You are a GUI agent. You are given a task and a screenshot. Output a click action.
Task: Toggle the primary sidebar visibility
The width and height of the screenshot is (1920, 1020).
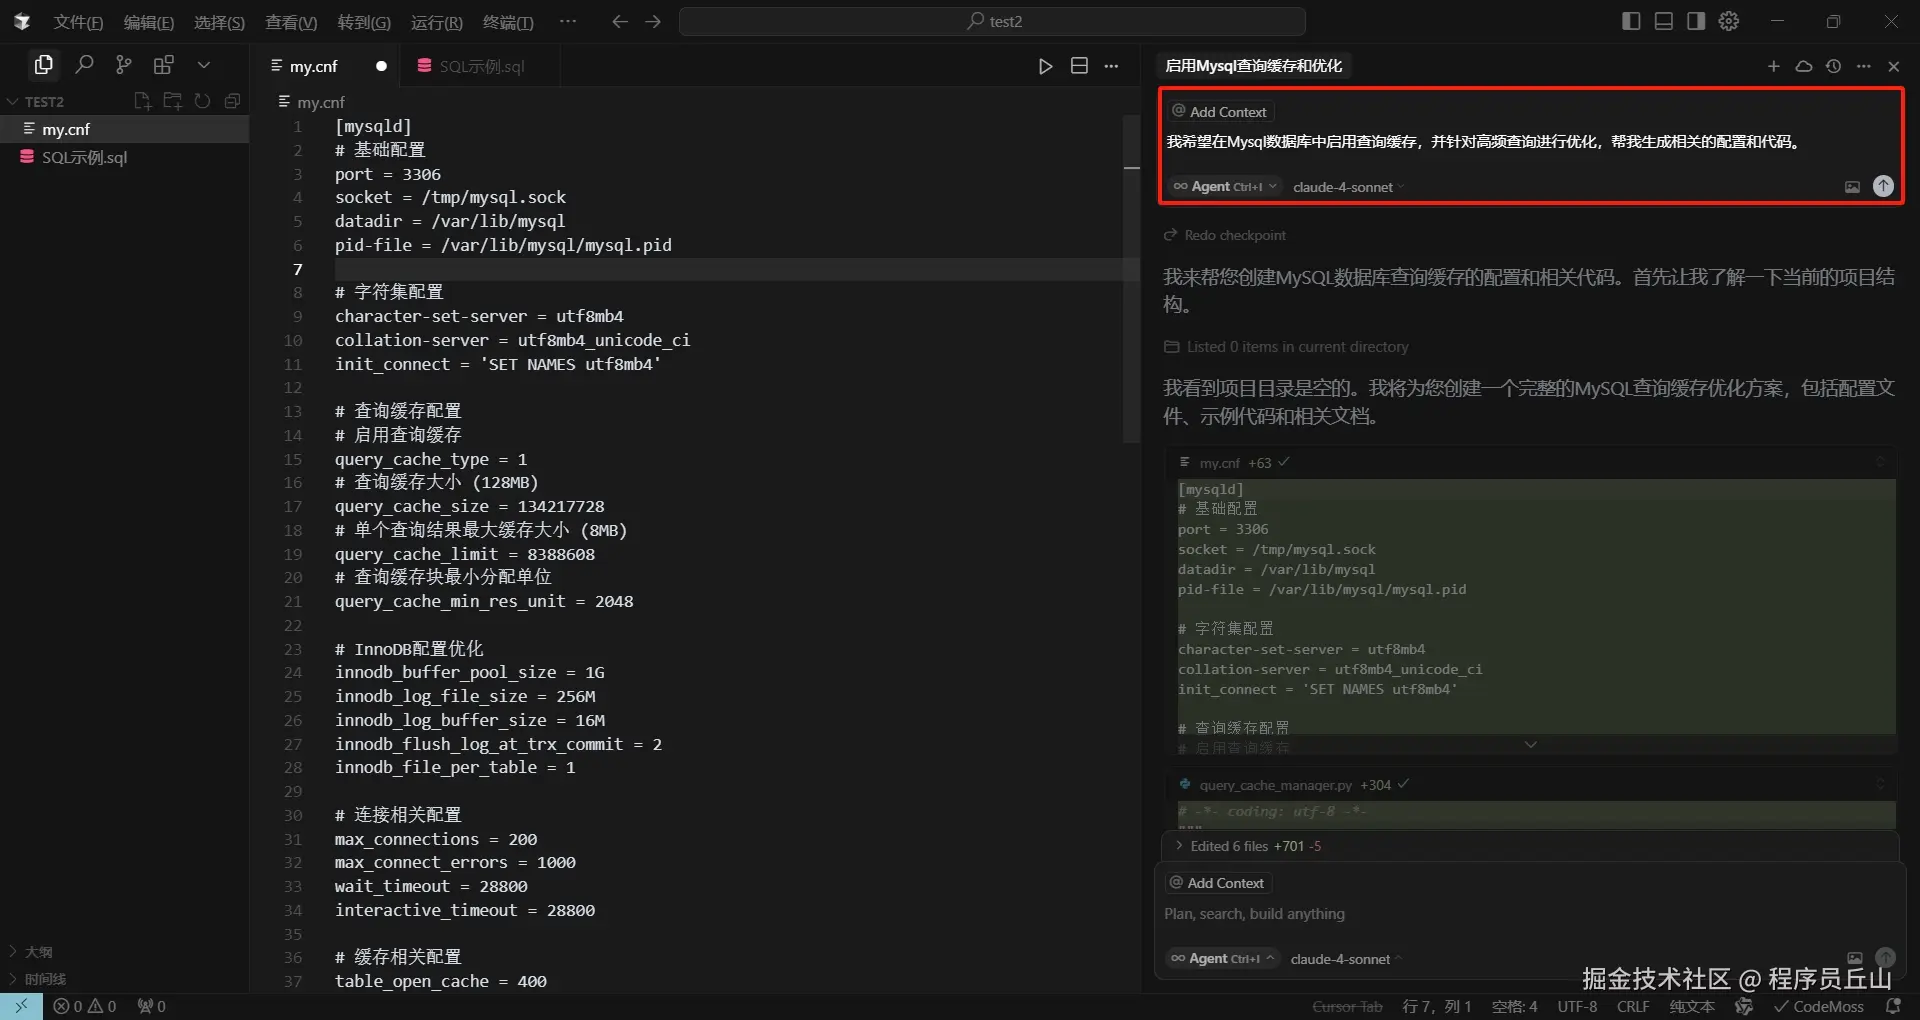[1631, 21]
